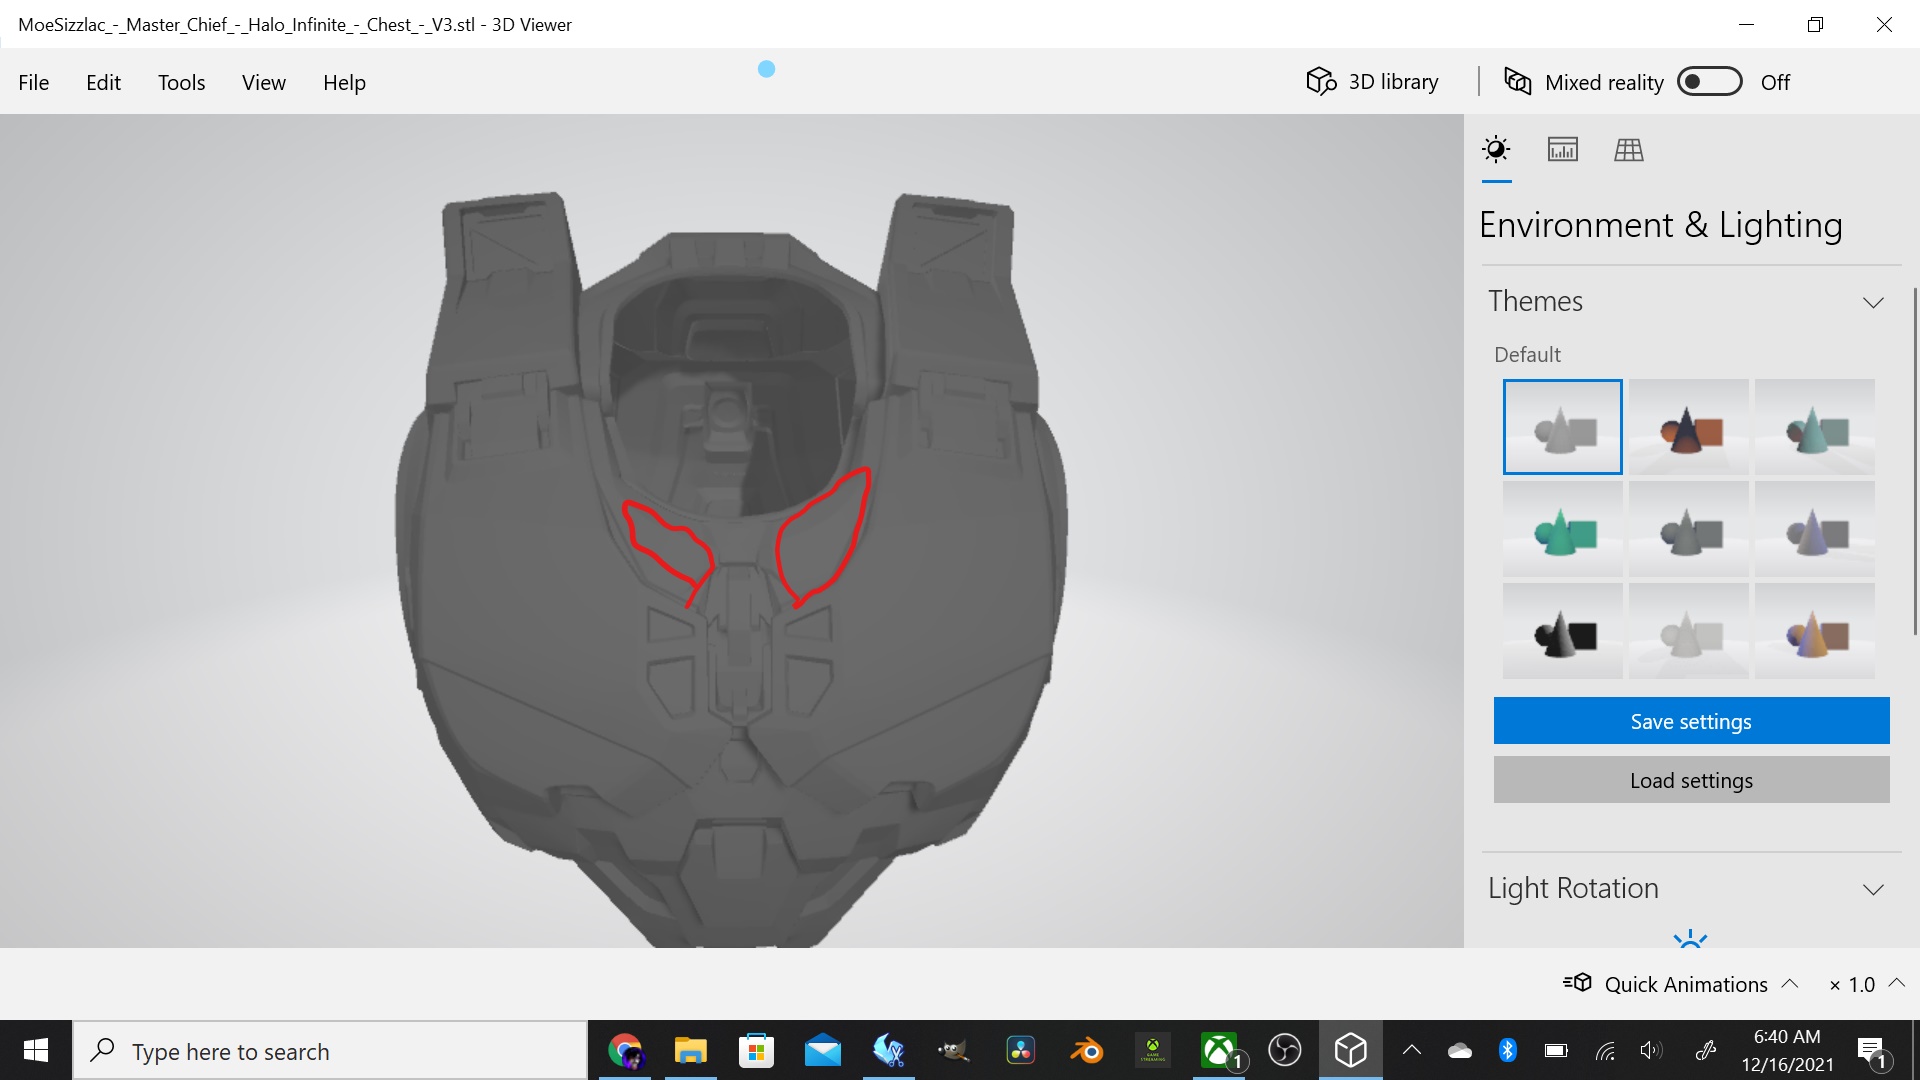This screenshot has width=1920, height=1080.
Task: Open Xbox Game Streaming from the taskbar
Action: click(x=1152, y=1051)
